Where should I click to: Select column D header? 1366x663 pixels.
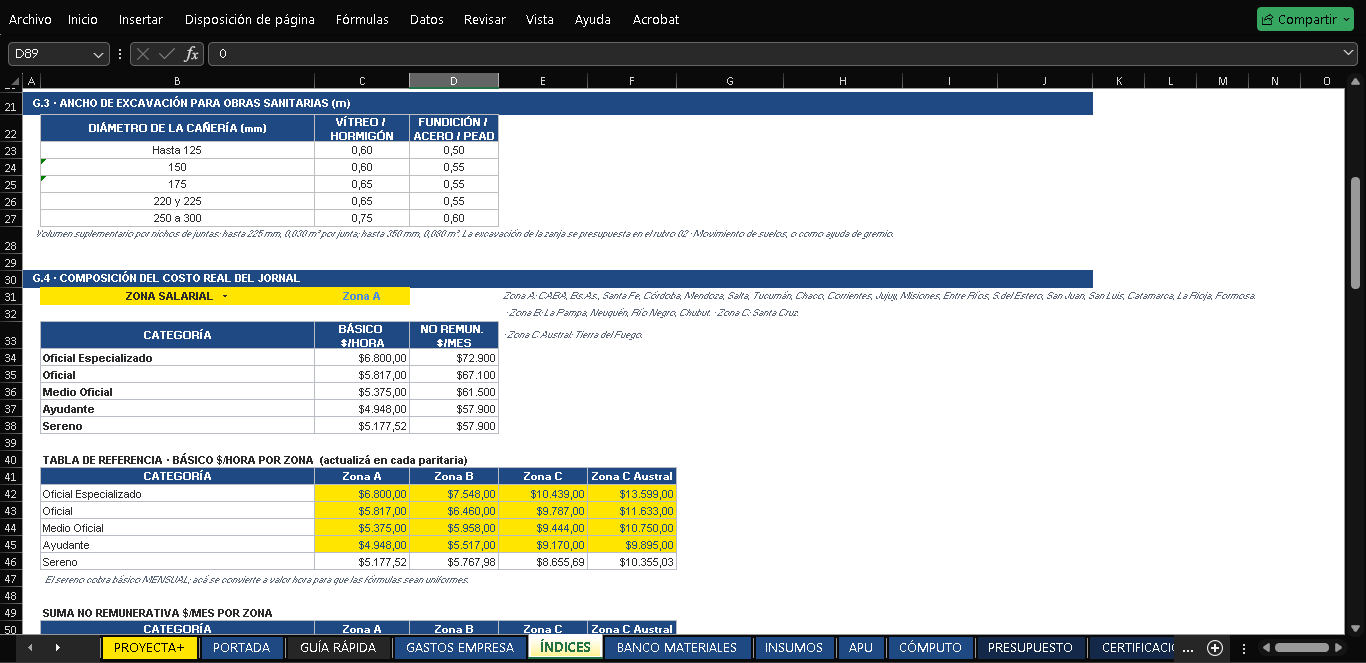click(454, 81)
